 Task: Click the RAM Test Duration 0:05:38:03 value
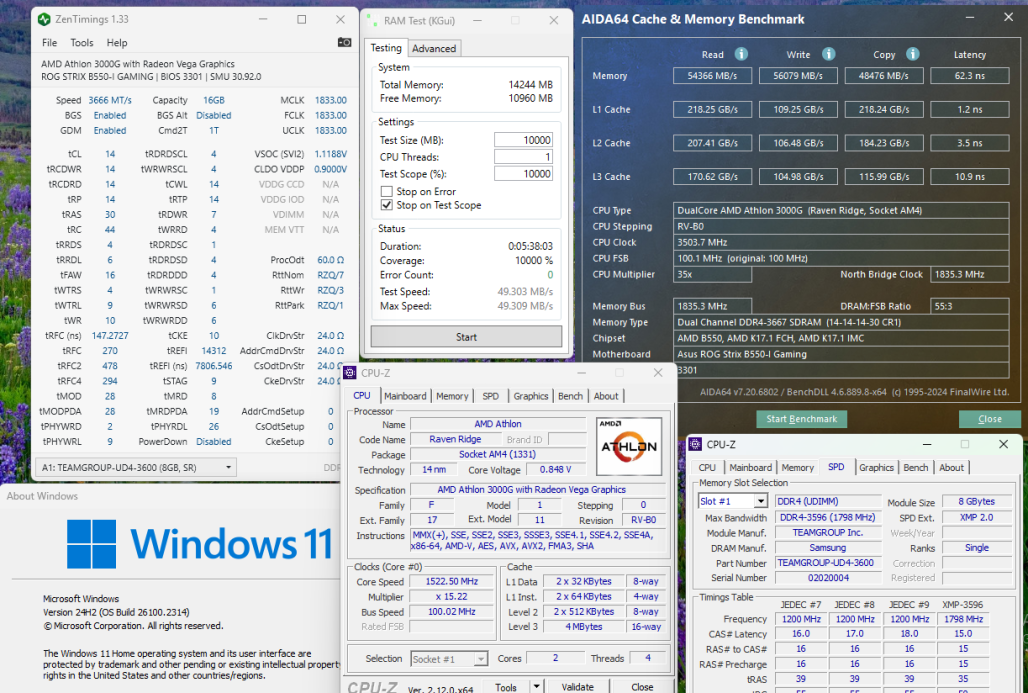[530, 247]
